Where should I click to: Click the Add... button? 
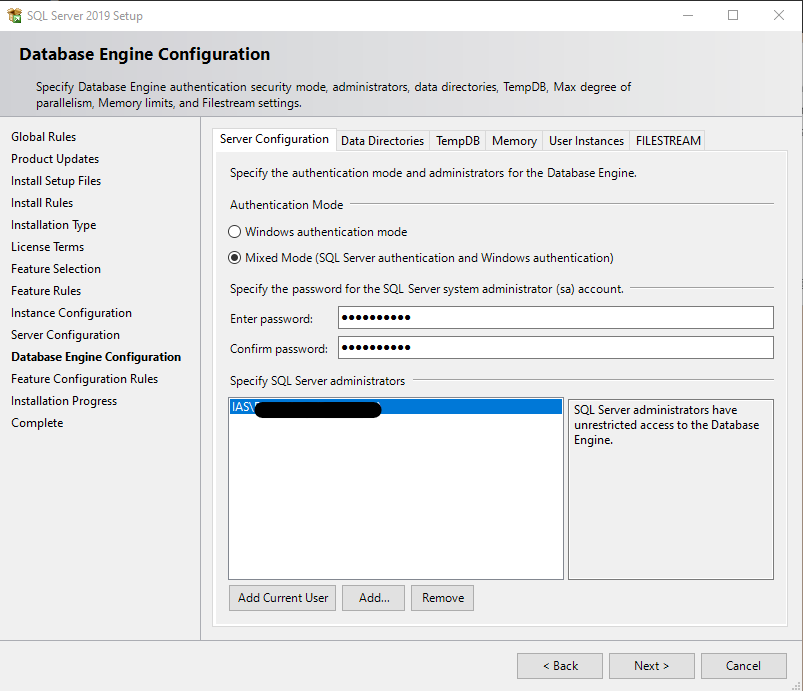coord(374,598)
